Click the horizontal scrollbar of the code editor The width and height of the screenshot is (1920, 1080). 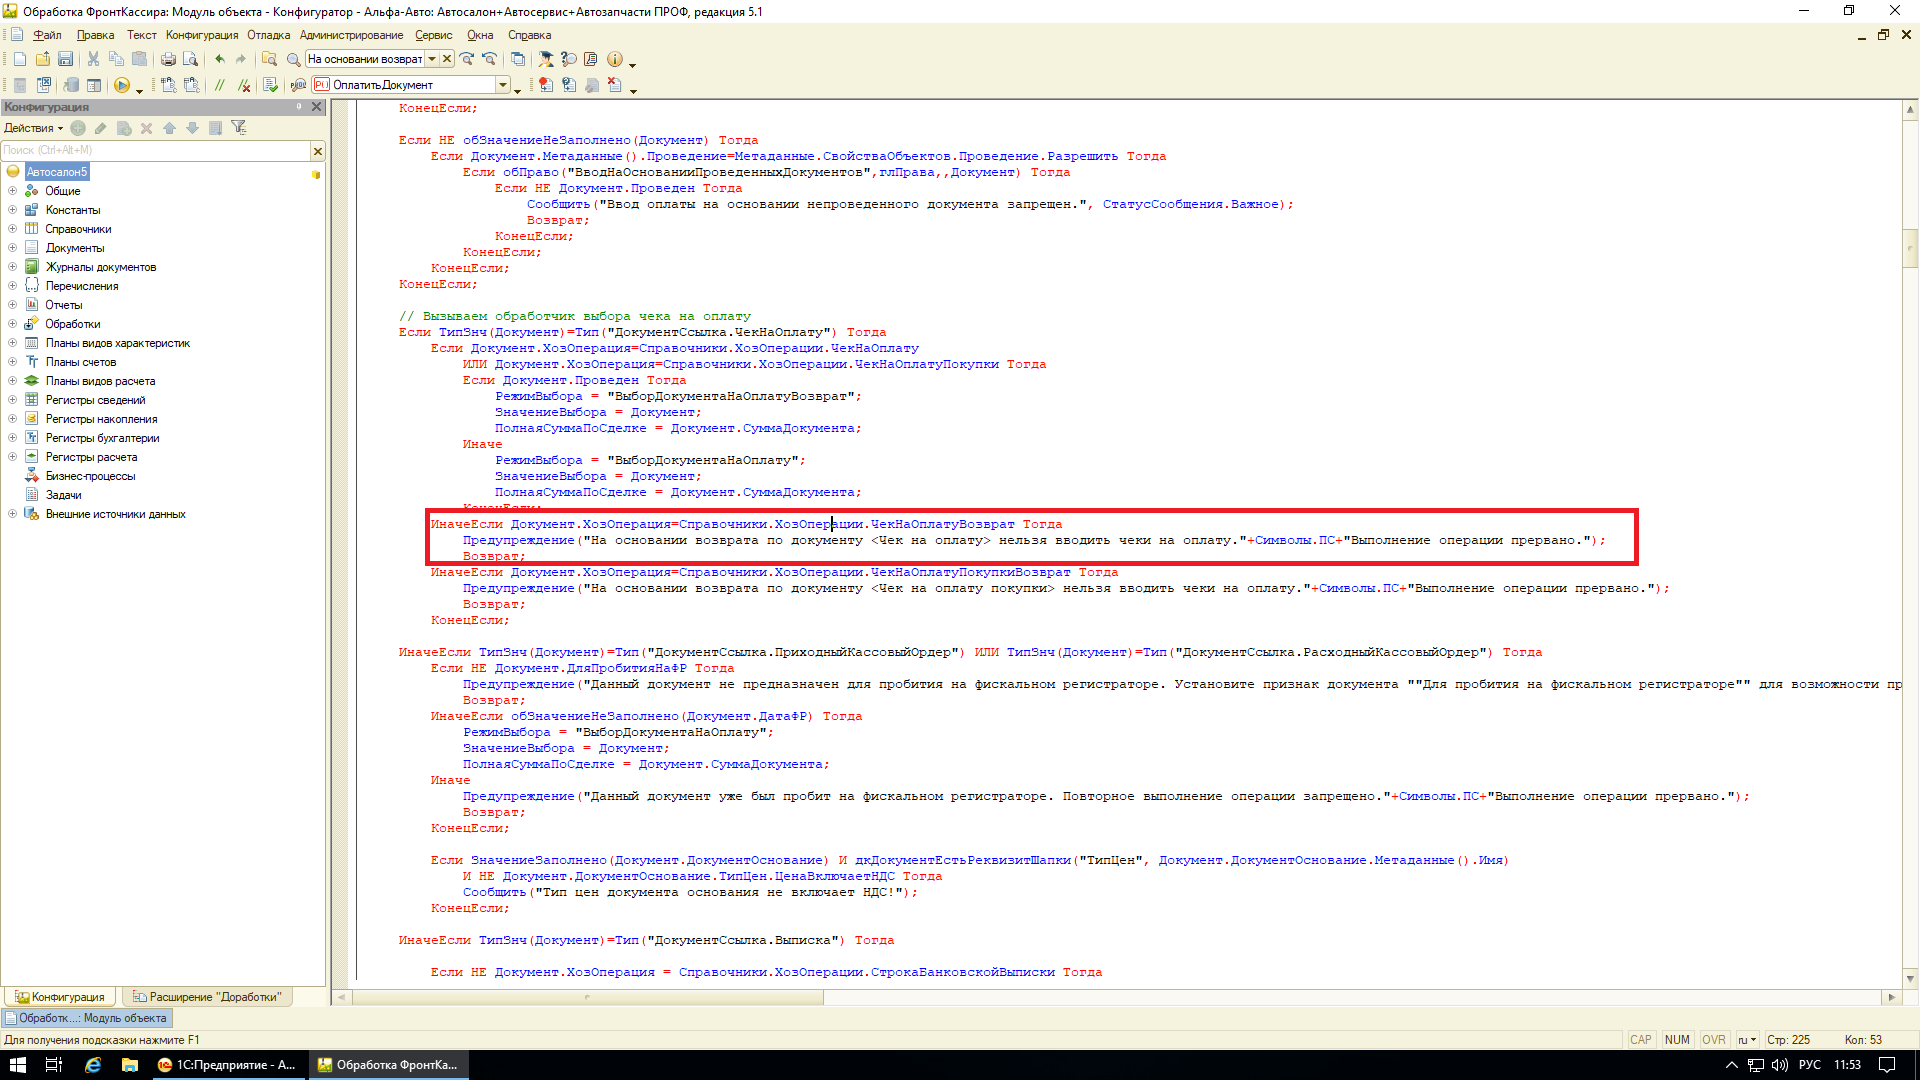click(x=588, y=997)
